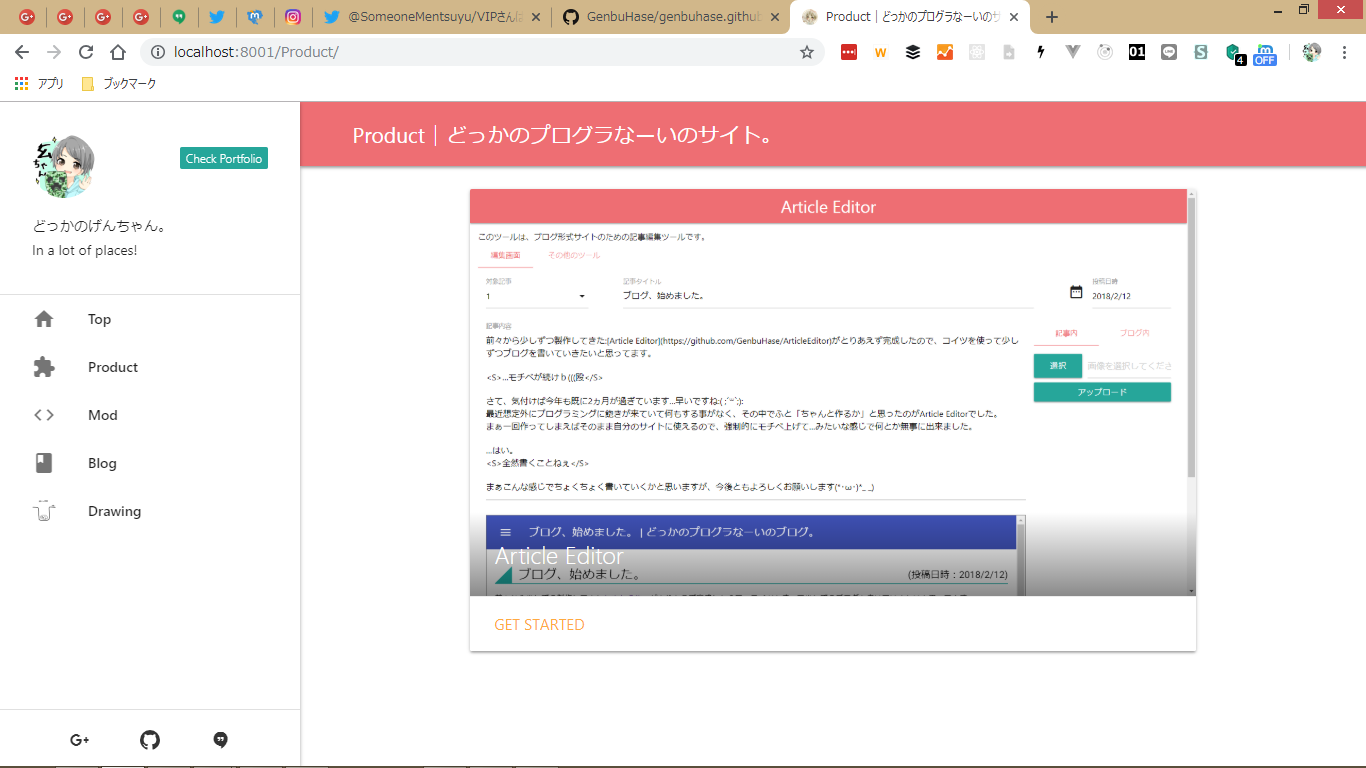Click the drawing icon beside Drawing

pos(44,511)
